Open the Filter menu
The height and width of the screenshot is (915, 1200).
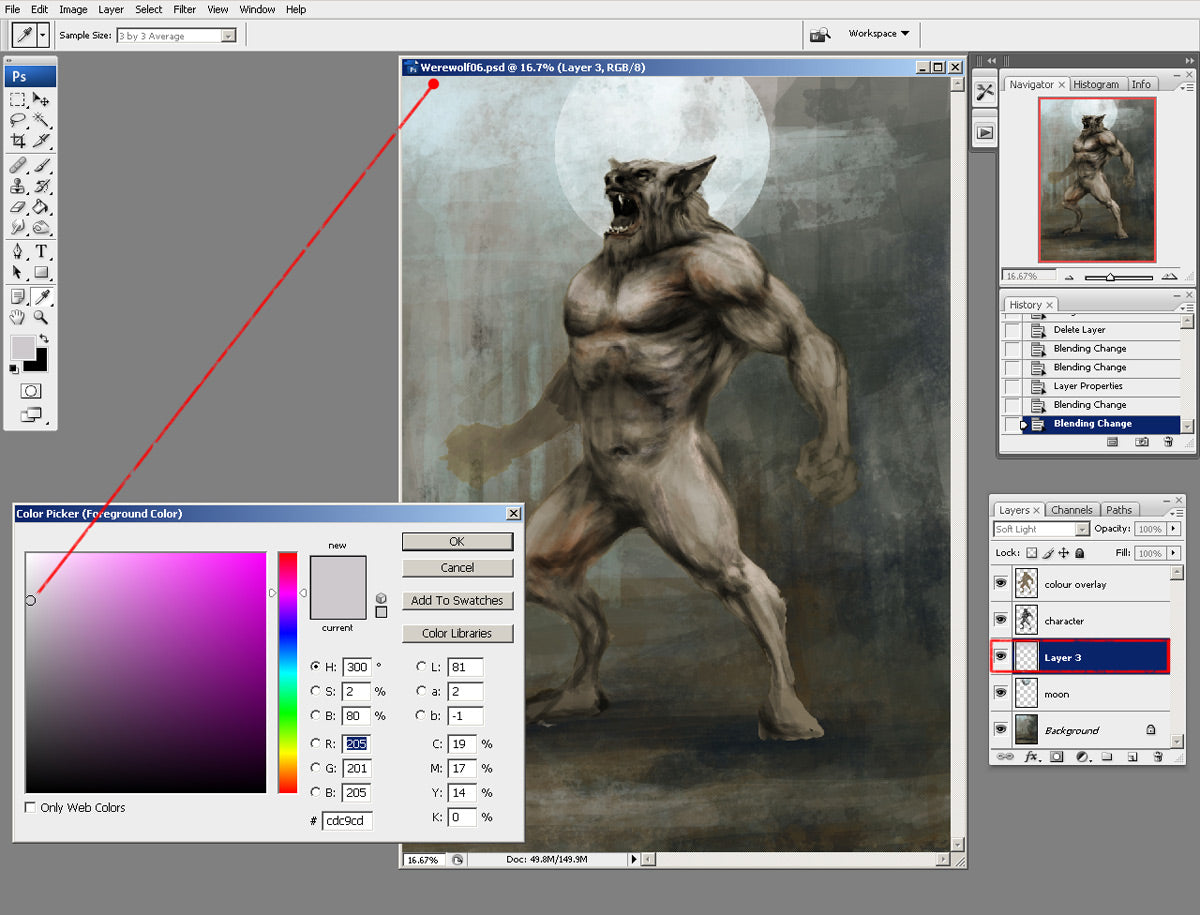point(184,9)
